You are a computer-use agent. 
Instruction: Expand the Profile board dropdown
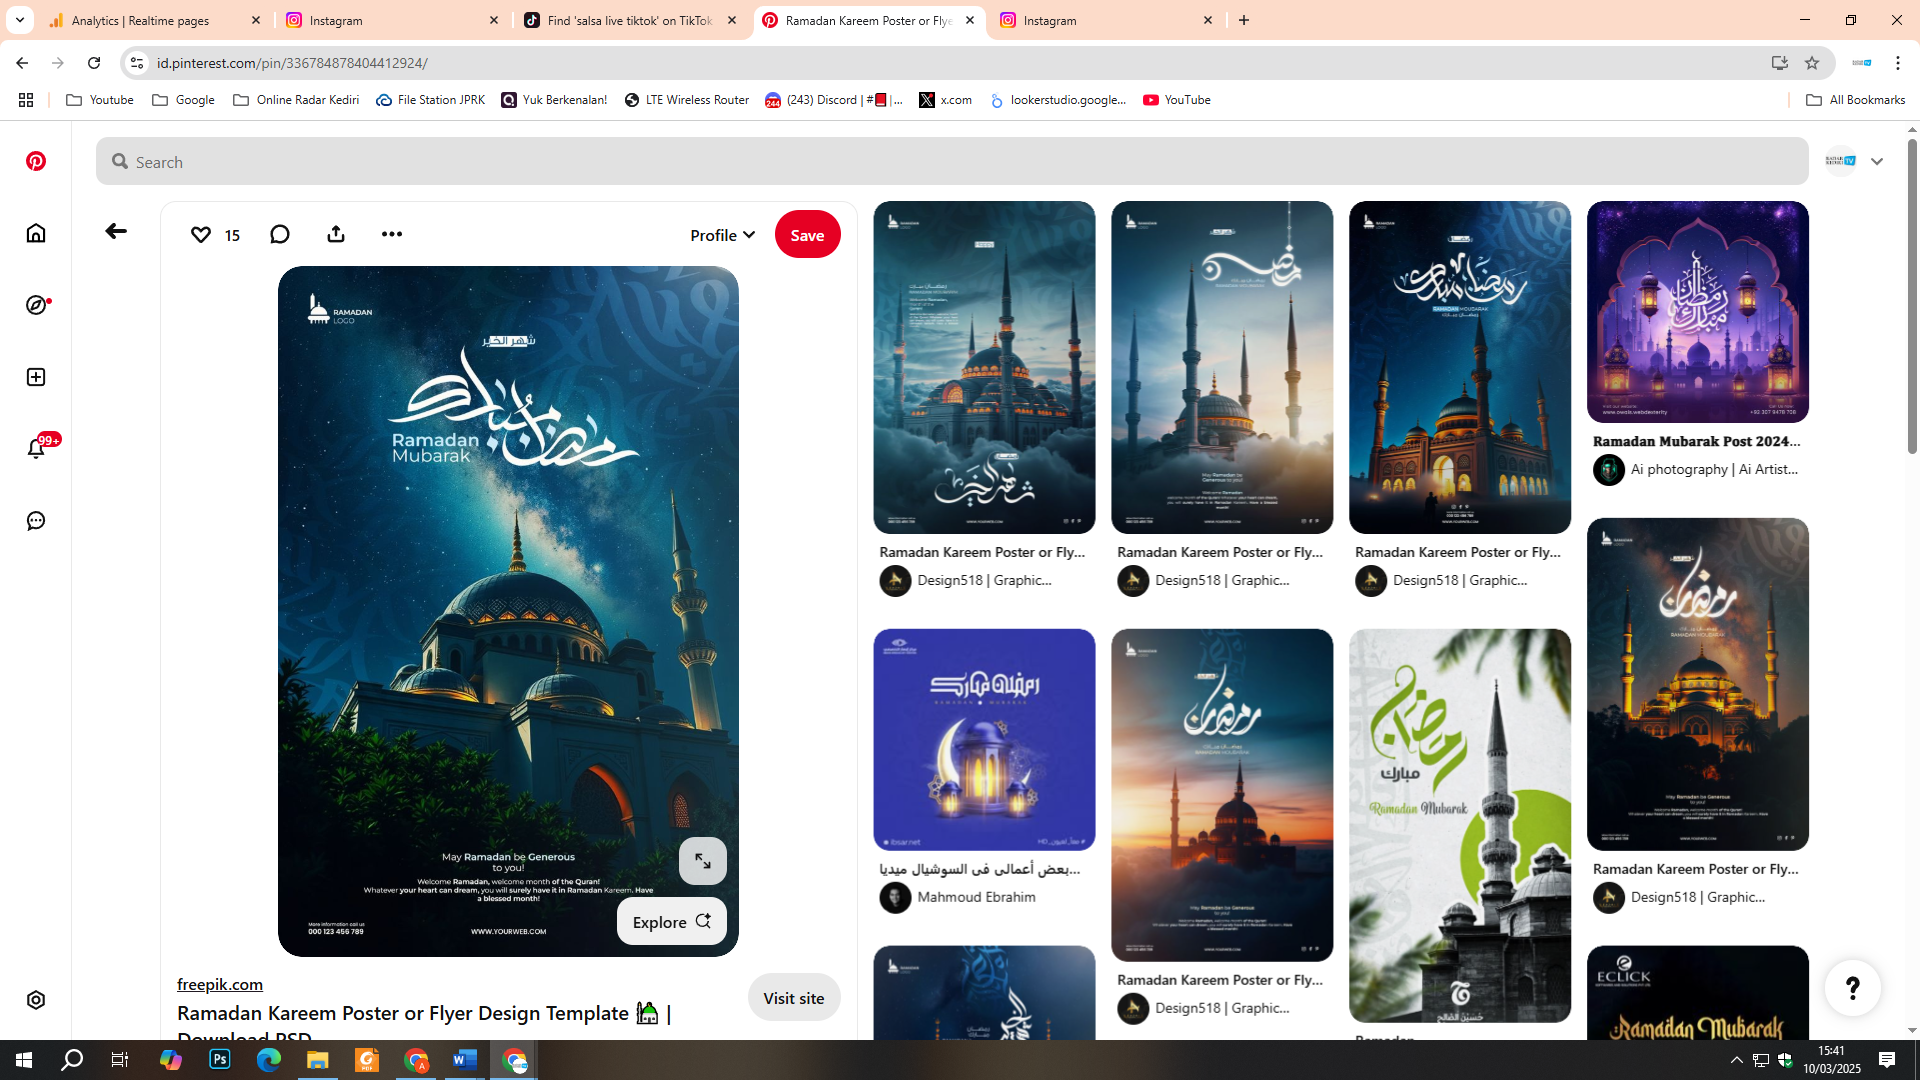(x=722, y=235)
